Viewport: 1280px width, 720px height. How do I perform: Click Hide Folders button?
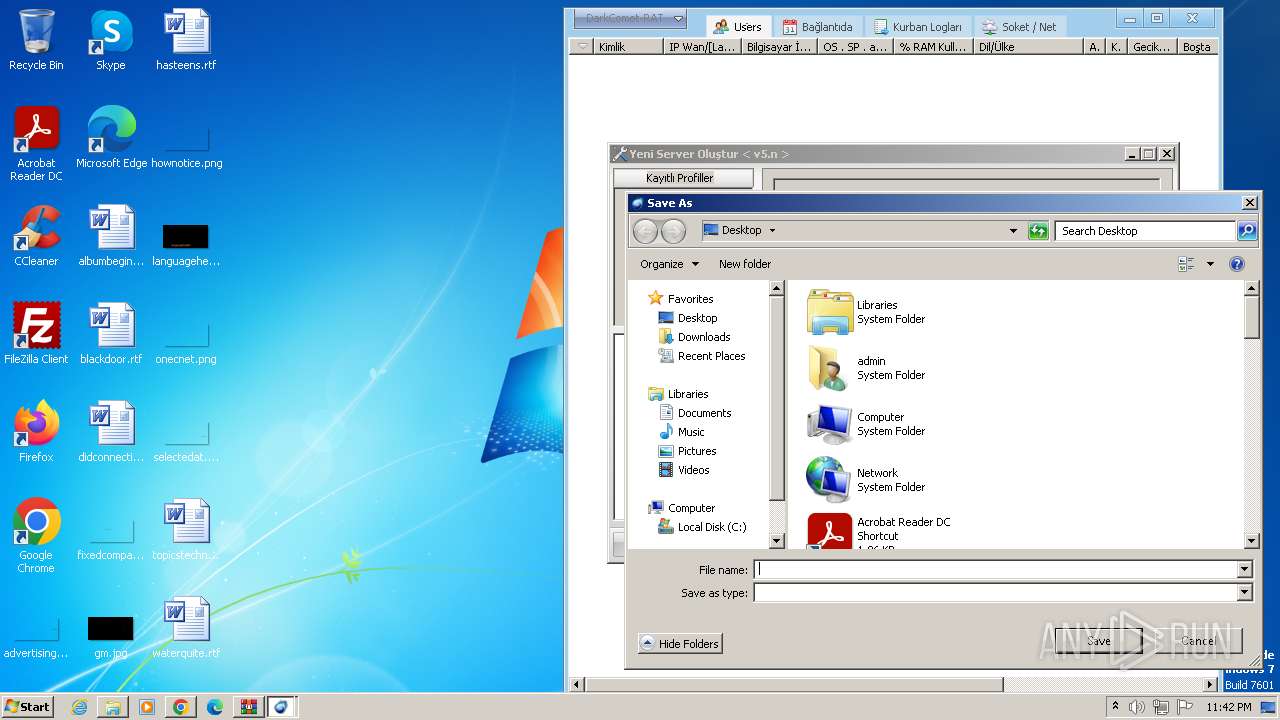(x=680, y=644)
